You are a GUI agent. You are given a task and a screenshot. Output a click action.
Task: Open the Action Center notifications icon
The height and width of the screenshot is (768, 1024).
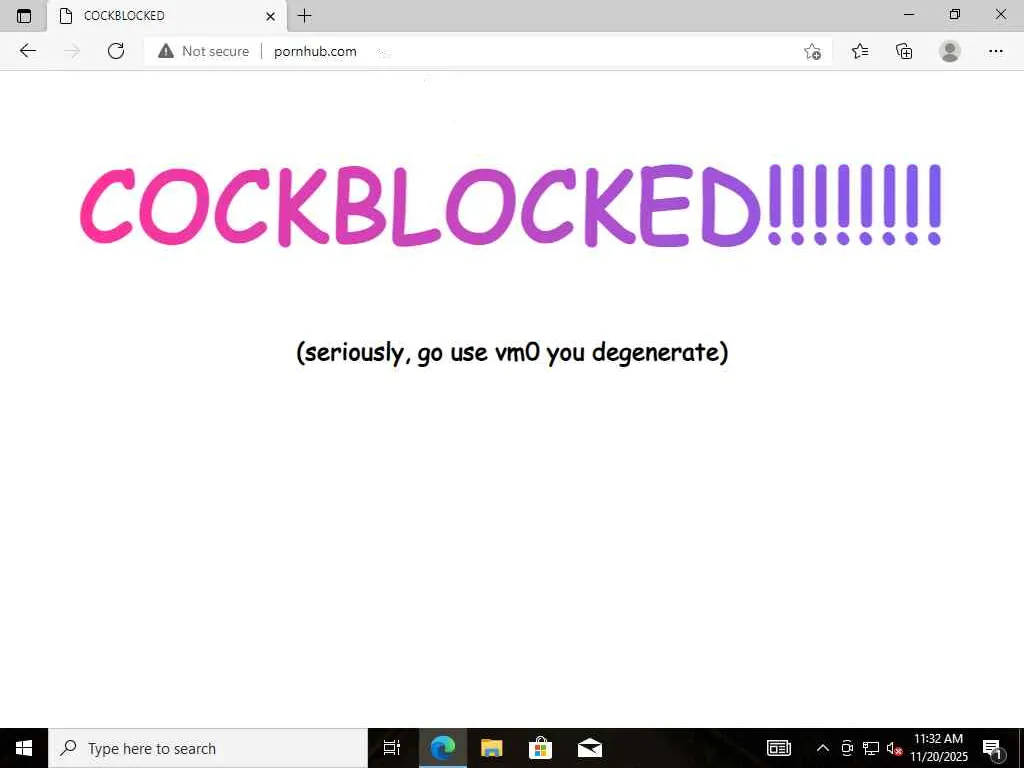tap(991, 748)
